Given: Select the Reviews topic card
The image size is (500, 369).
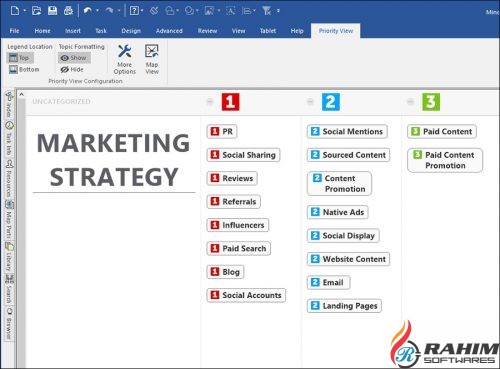Looking at the screenshot, I should pos(232,178).
